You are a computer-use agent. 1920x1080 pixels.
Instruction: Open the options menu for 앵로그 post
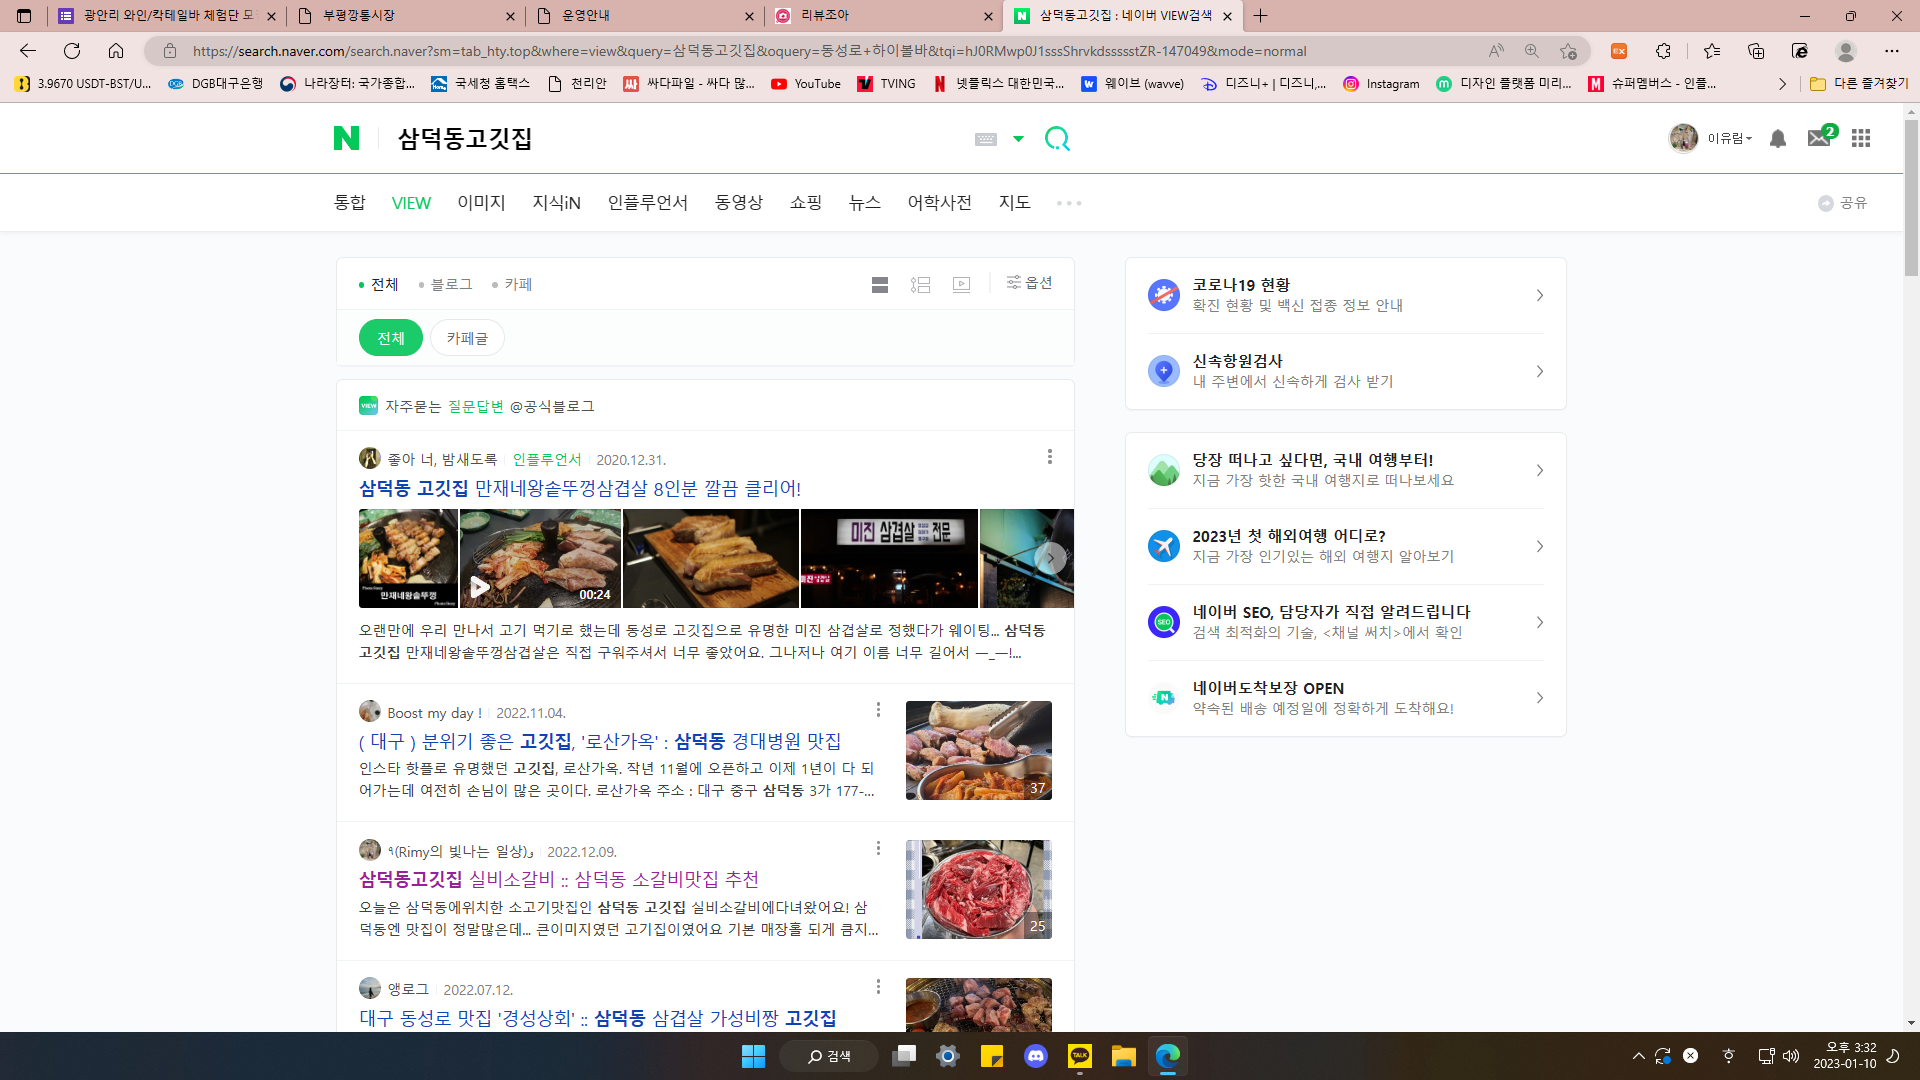coord(878,987)
